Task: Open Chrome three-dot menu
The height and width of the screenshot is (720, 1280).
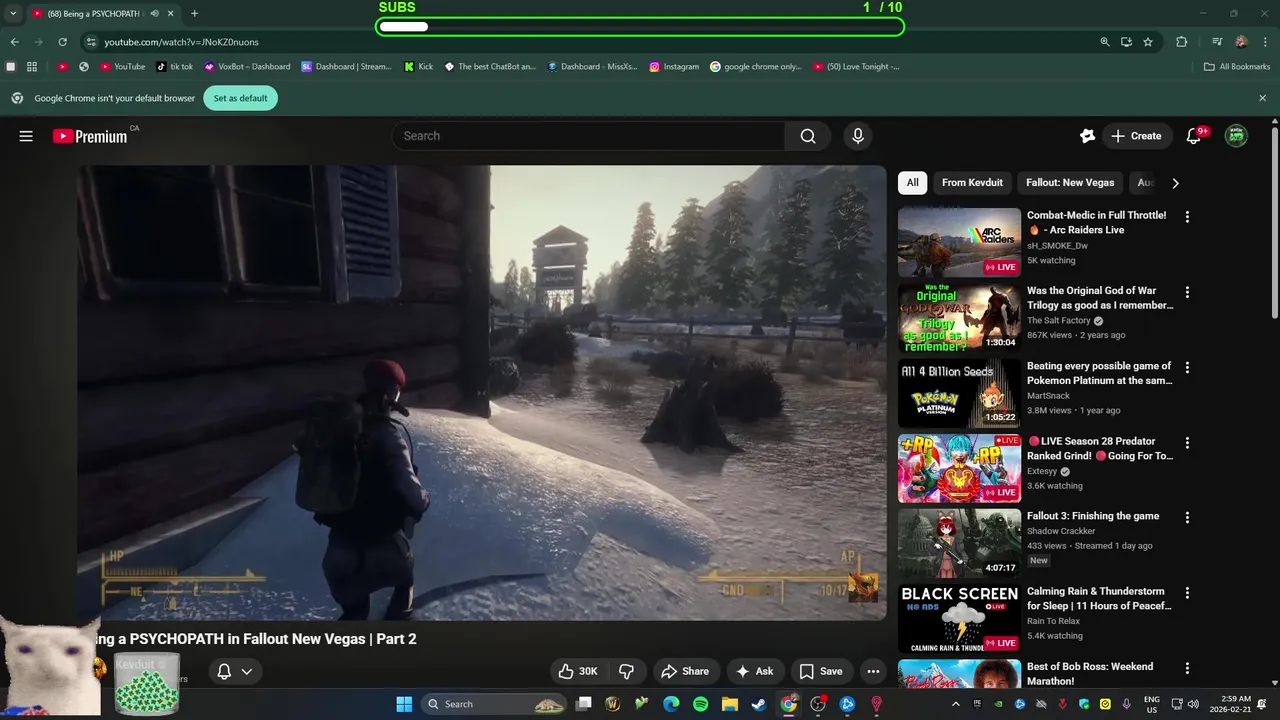Action: pyautogui.click(x=1263, y=42)
